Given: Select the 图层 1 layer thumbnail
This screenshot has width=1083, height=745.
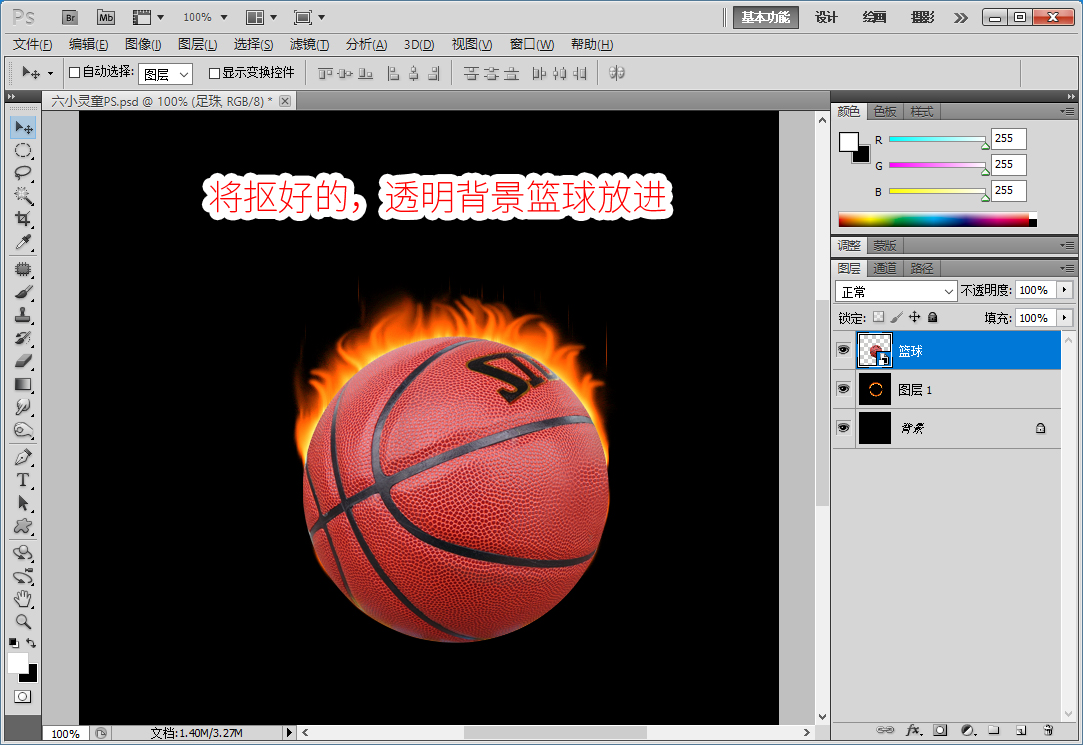Looking at the screenshot, I should [874, 389].
